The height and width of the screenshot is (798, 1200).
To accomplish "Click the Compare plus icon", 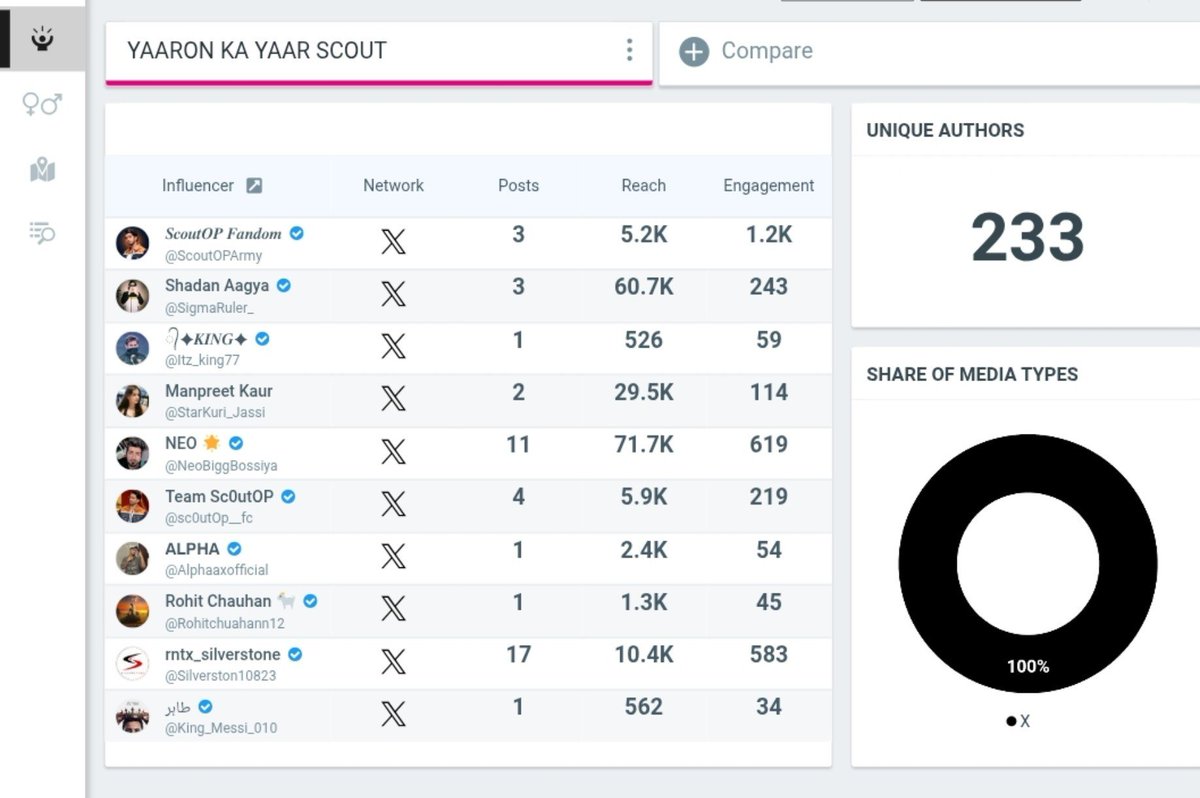I will point(694,51).
